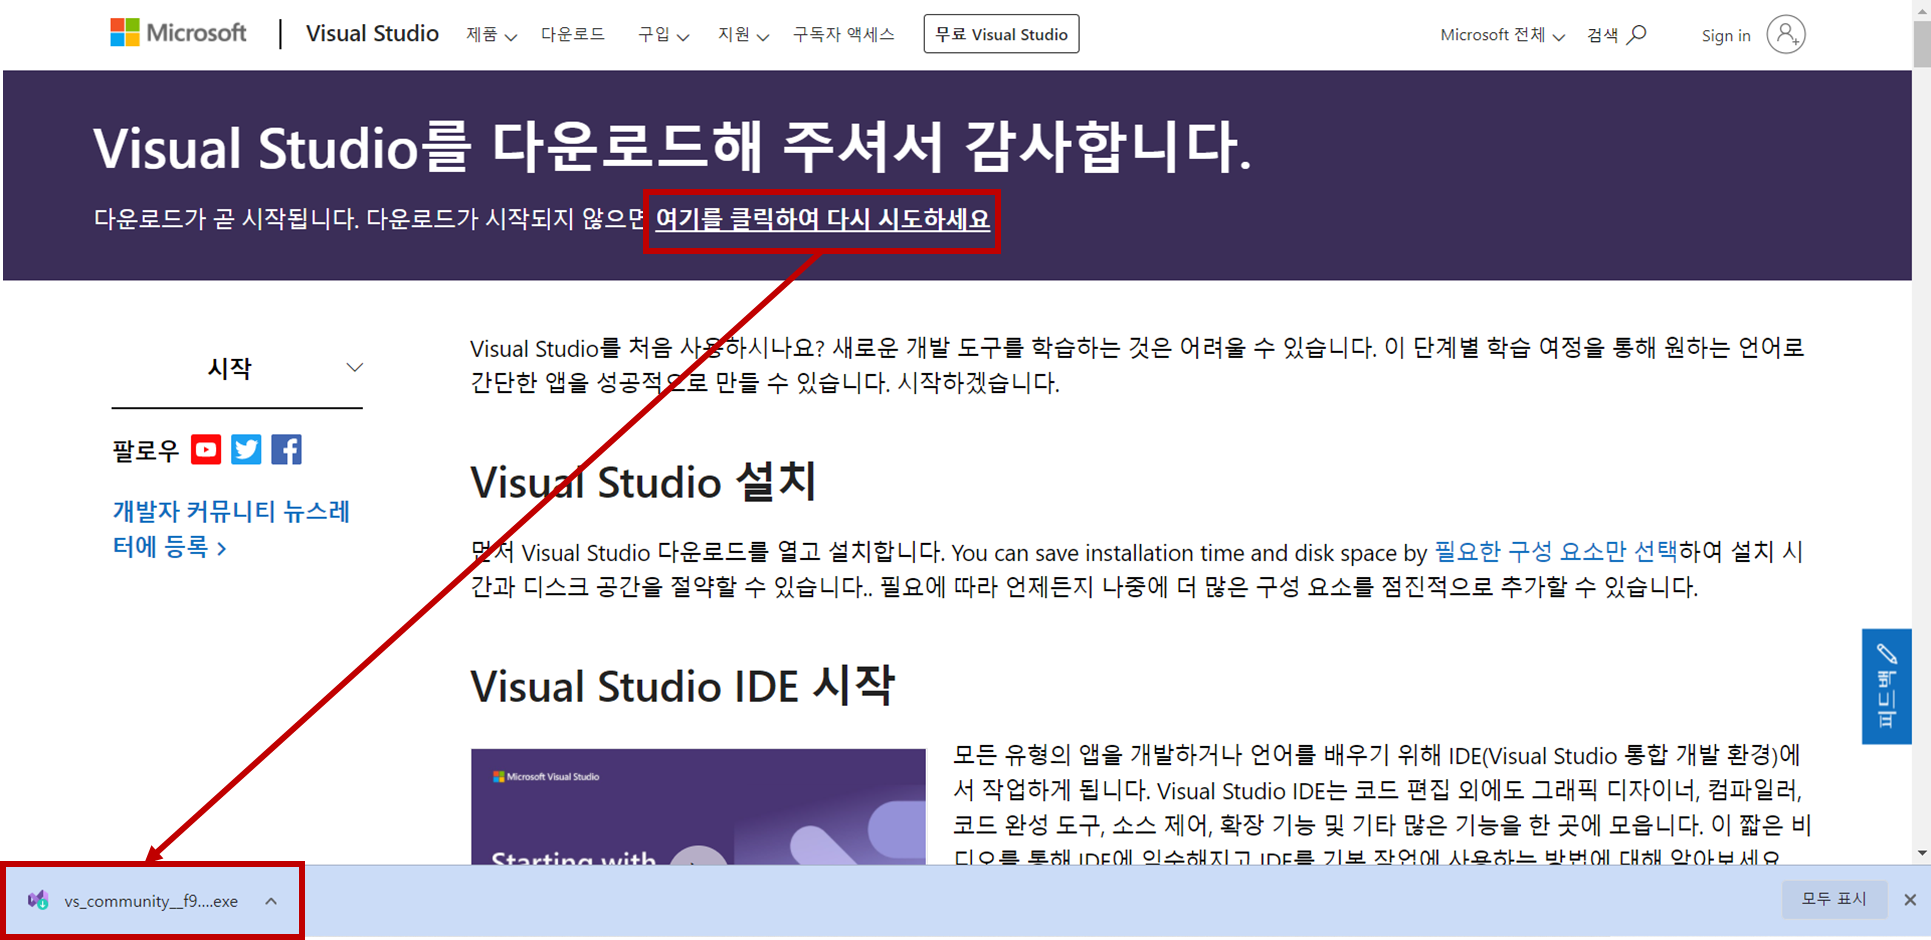Click the 팔로우 label

point(146,451)
